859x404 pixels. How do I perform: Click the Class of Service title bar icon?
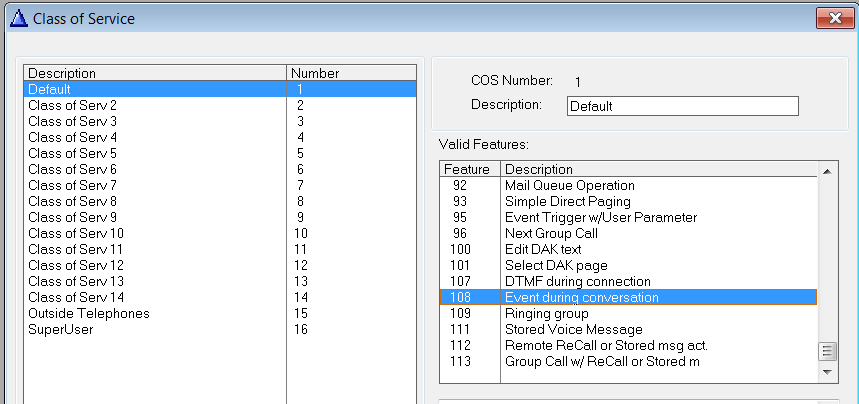(x=17, y=18)
